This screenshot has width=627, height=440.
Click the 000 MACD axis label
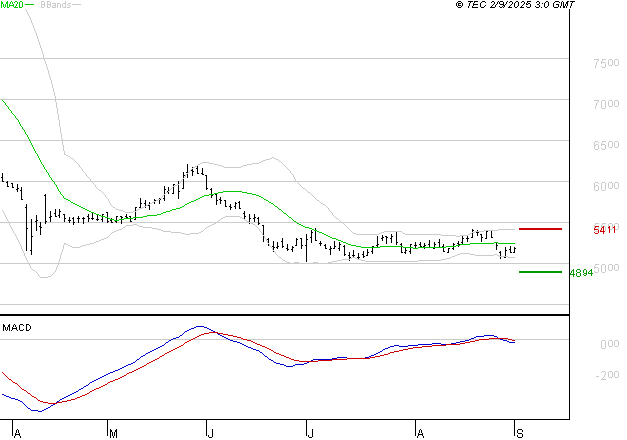tap(608, 344)
